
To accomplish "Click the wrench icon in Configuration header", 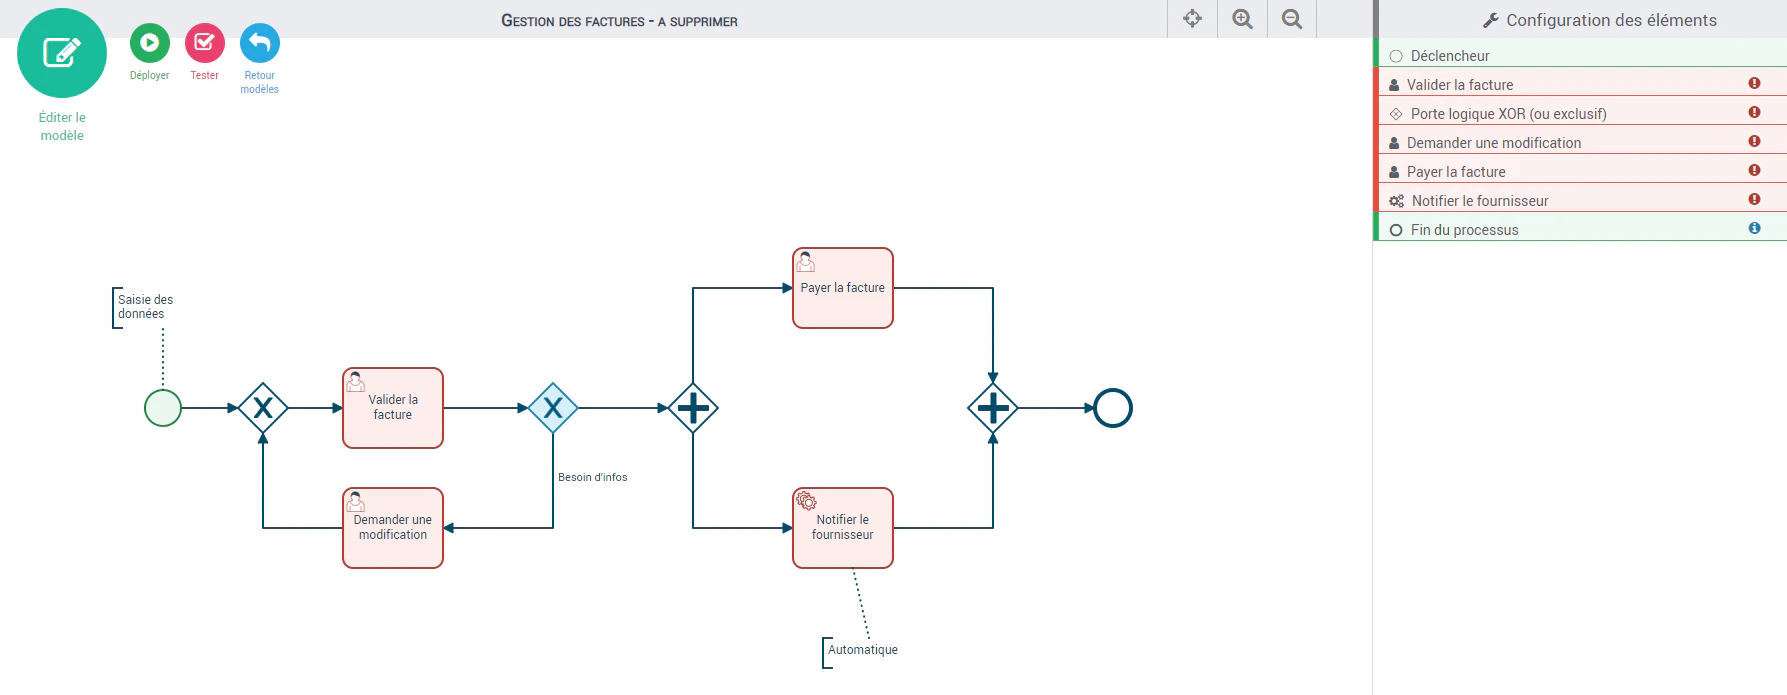I will tap(1490, 20).
